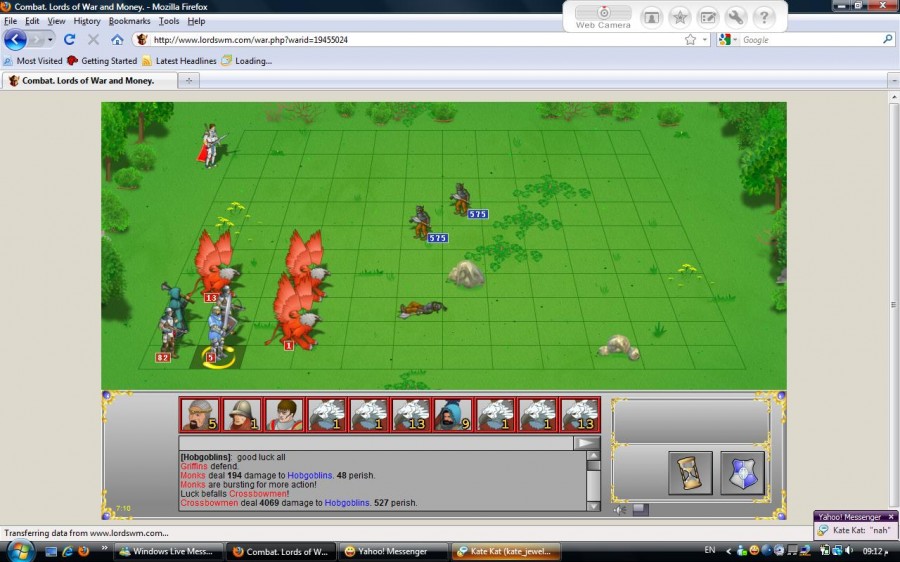
Task: Select the active unit with stack 5
Action: click(x=219, y=333)
